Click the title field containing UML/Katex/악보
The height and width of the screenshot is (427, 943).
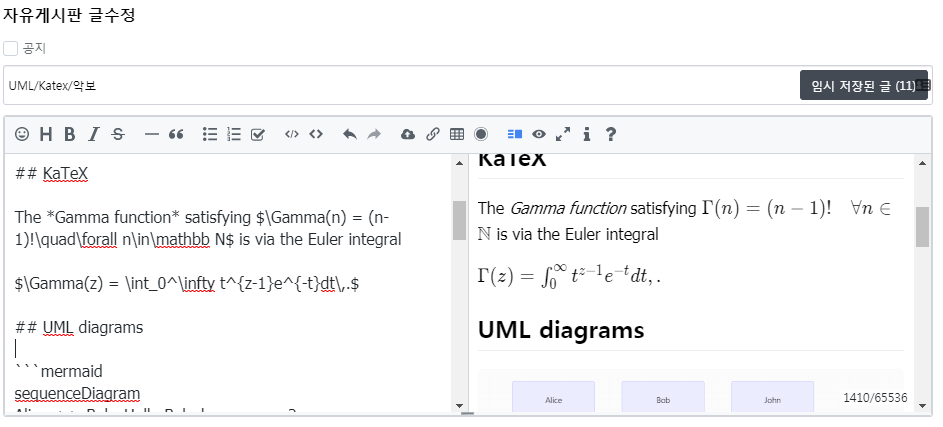pyautogui.click(x=400, y=86)
